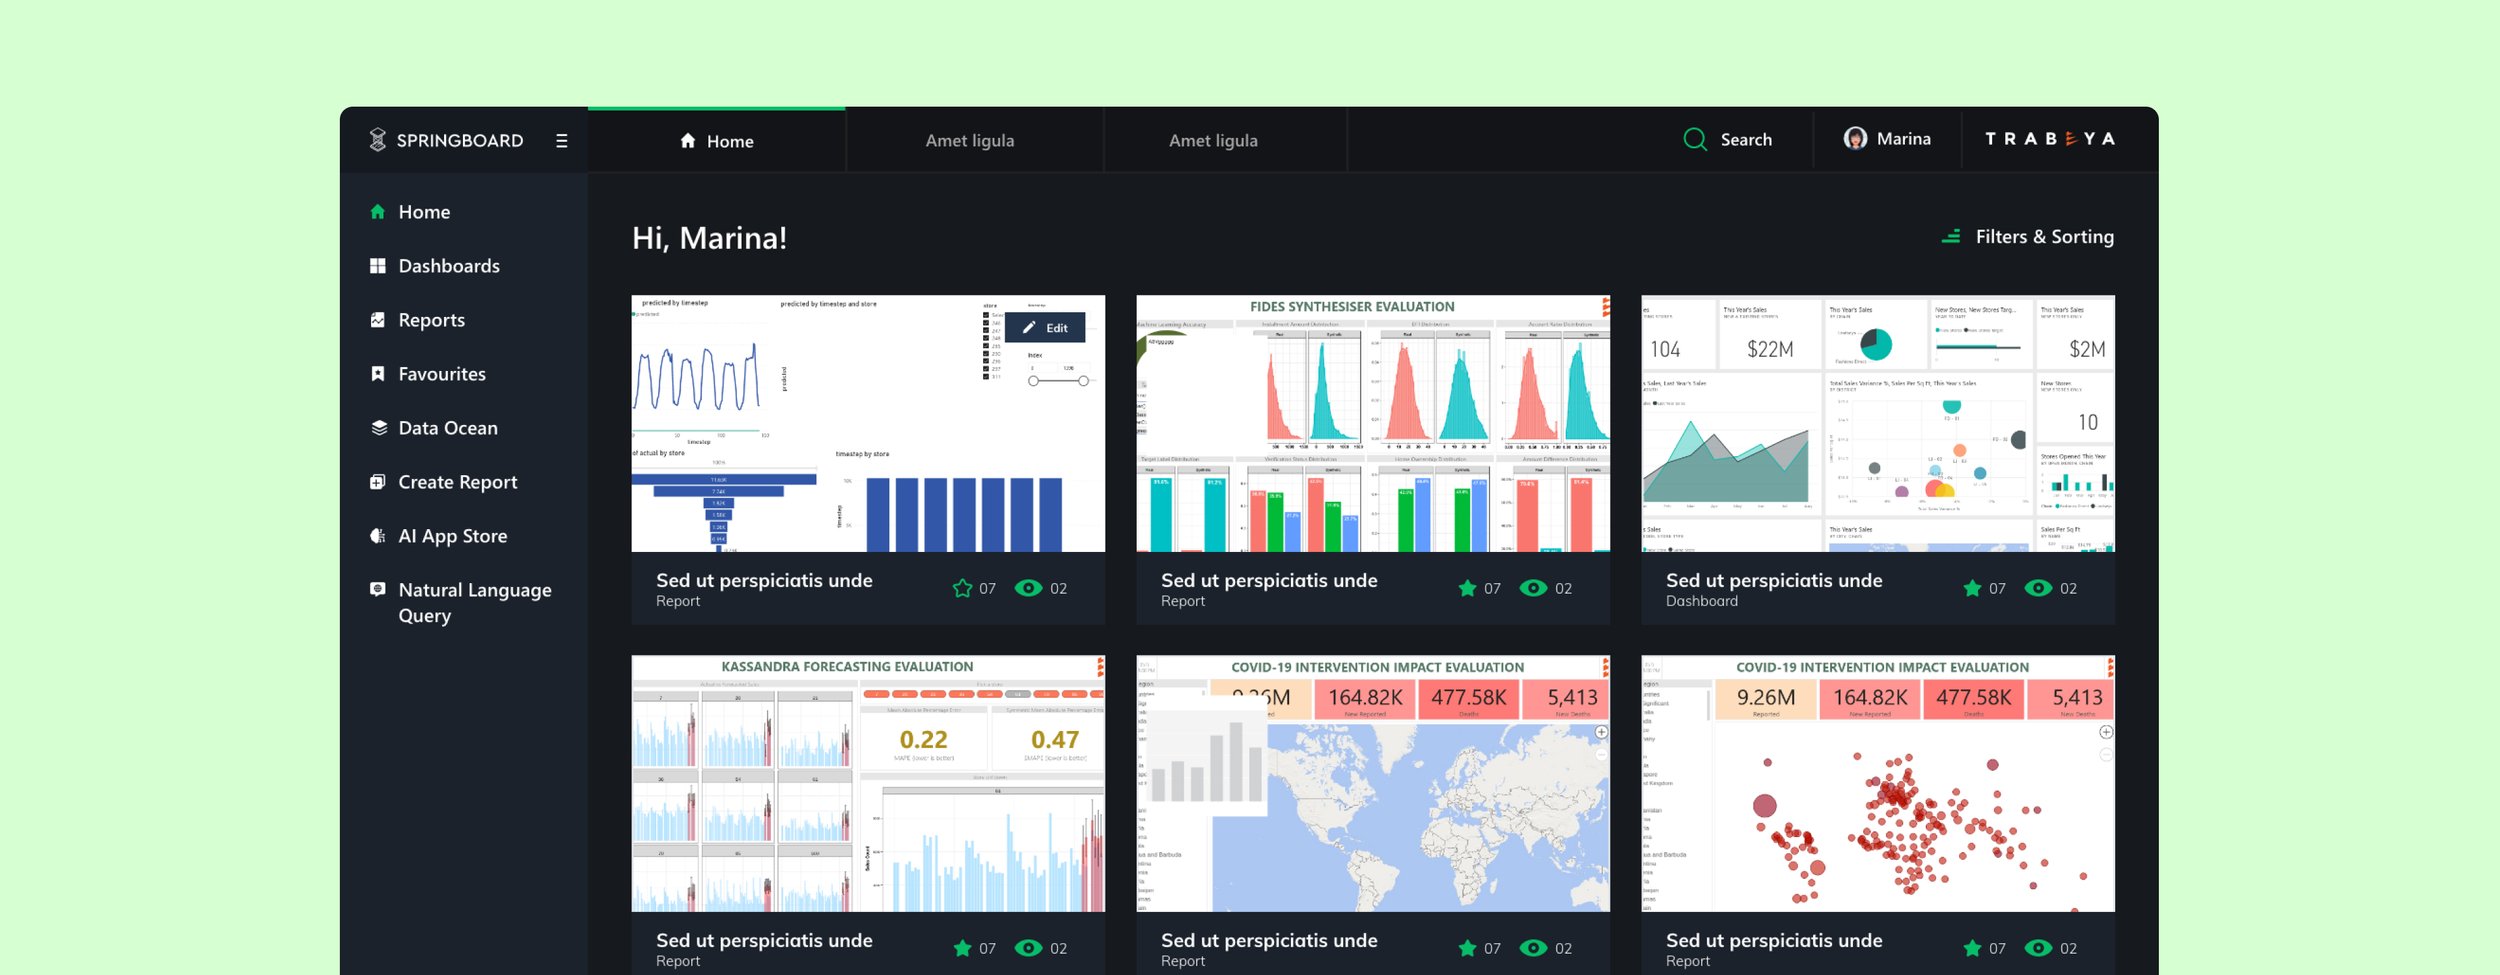The height and width of the screenshot is (975, 2500).
Task: Click the SPRINGBOARD wordmark text
Action: pos(460,141)
